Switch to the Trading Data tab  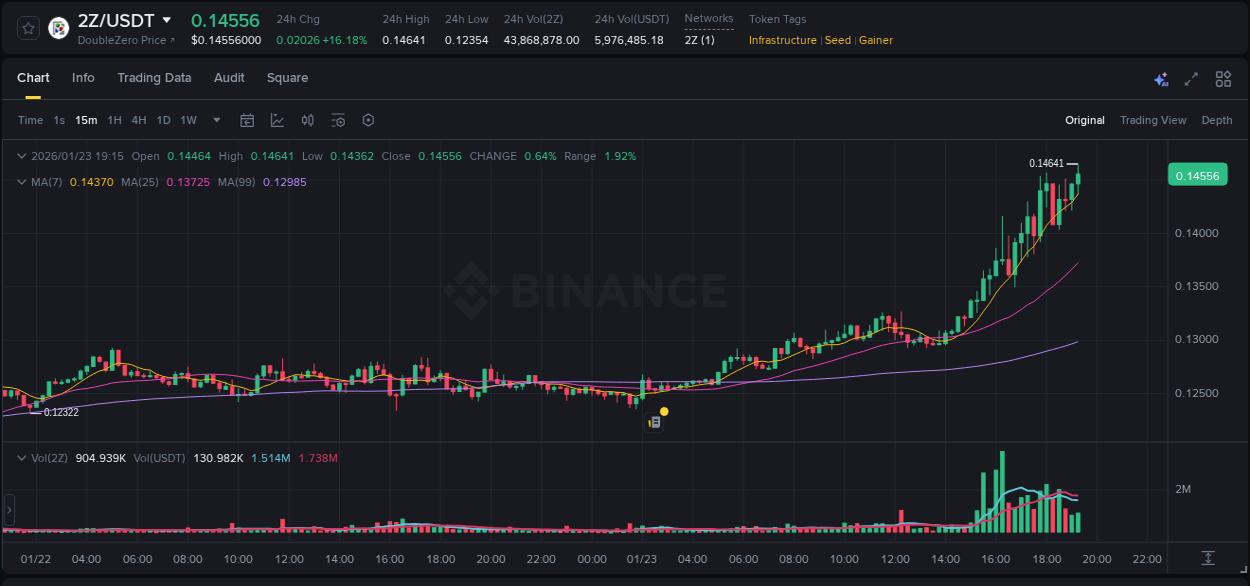[154, 78]
